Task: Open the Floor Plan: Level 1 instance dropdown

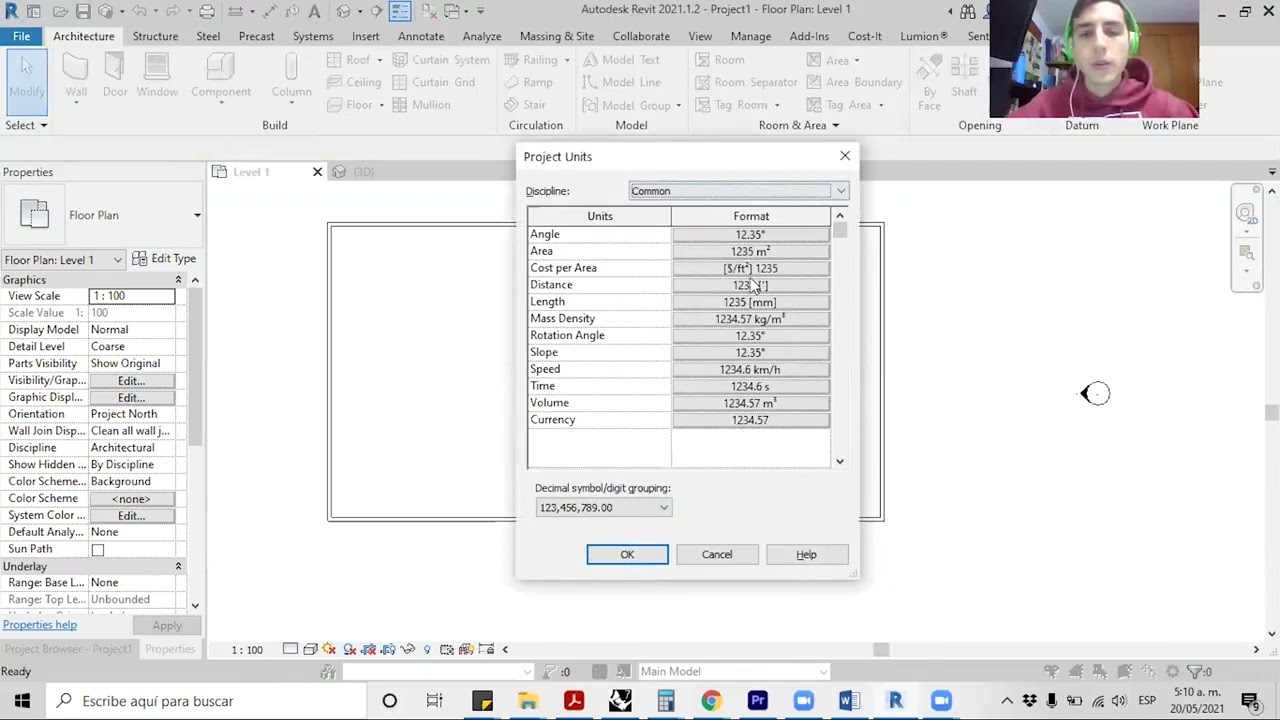Action: tap(63, 260)
